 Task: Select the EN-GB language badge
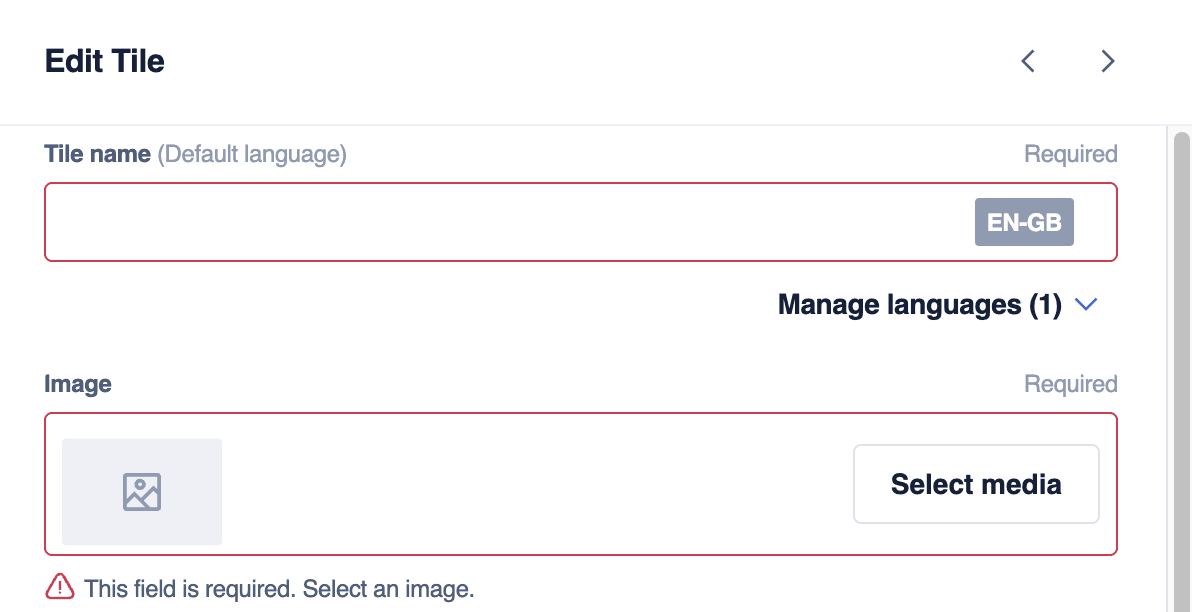coord(1024,222)
